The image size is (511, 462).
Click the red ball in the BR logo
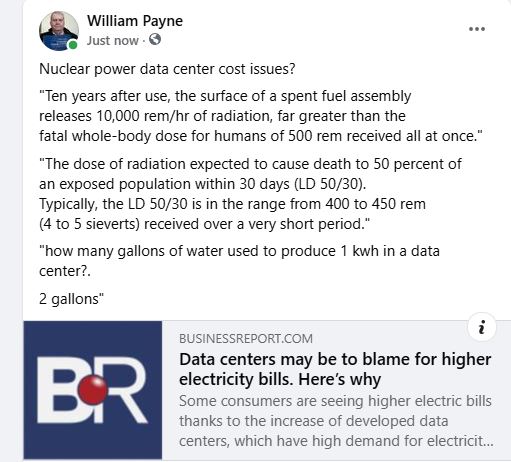(x=93, y=390)
